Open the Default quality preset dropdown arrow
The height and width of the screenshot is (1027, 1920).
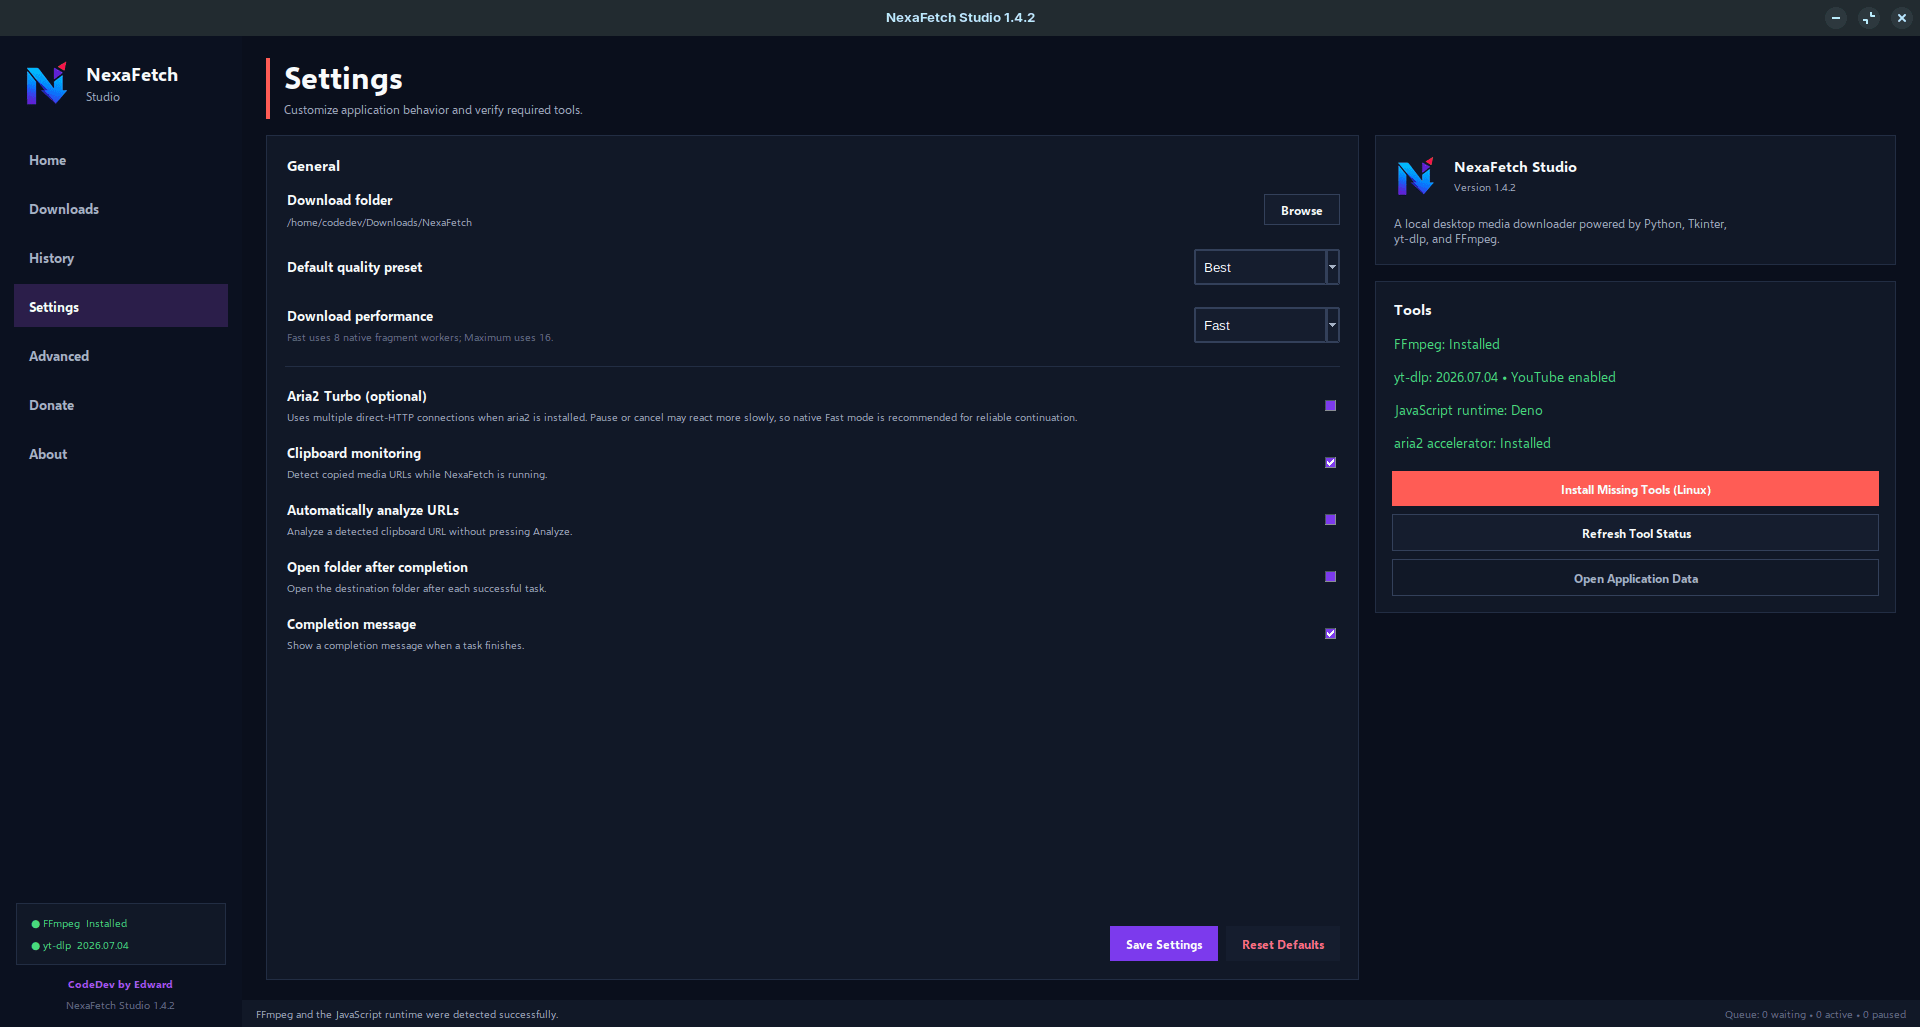(1332, 267)
